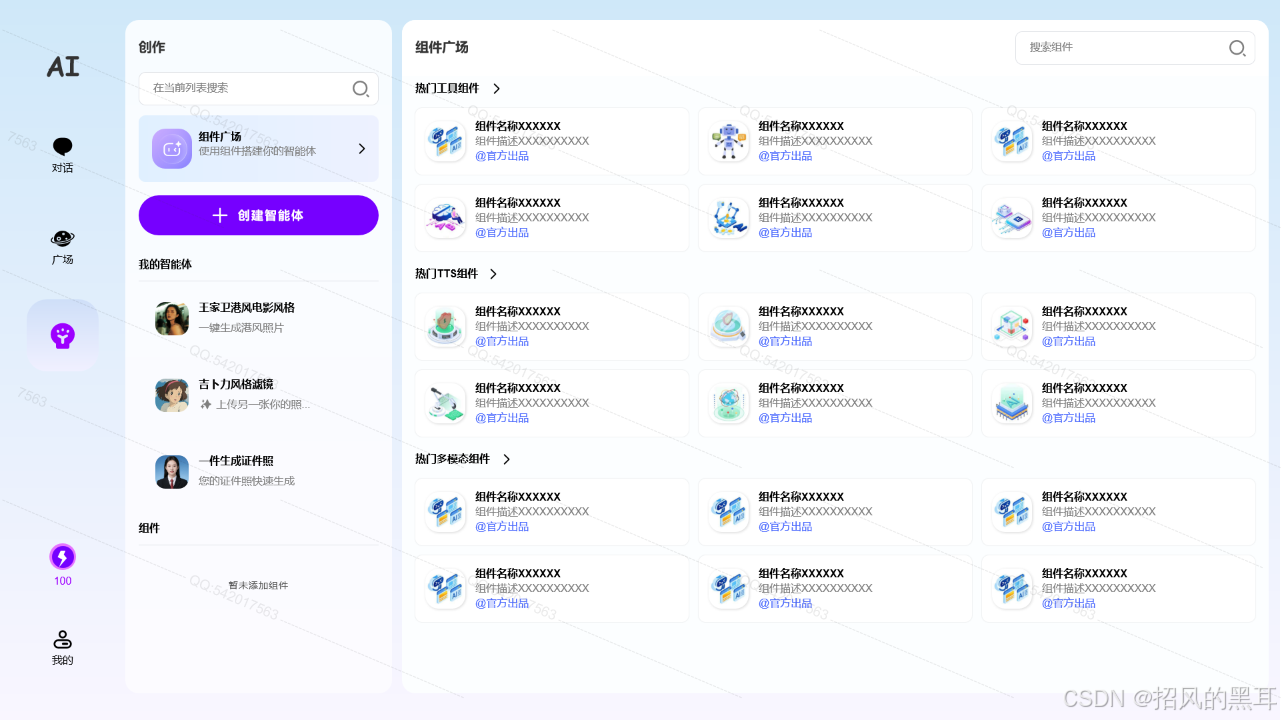The image size is (1281, 720).
Task: Click 组件名称XXXXXX on the globe icon card
Action: (801, 388)
